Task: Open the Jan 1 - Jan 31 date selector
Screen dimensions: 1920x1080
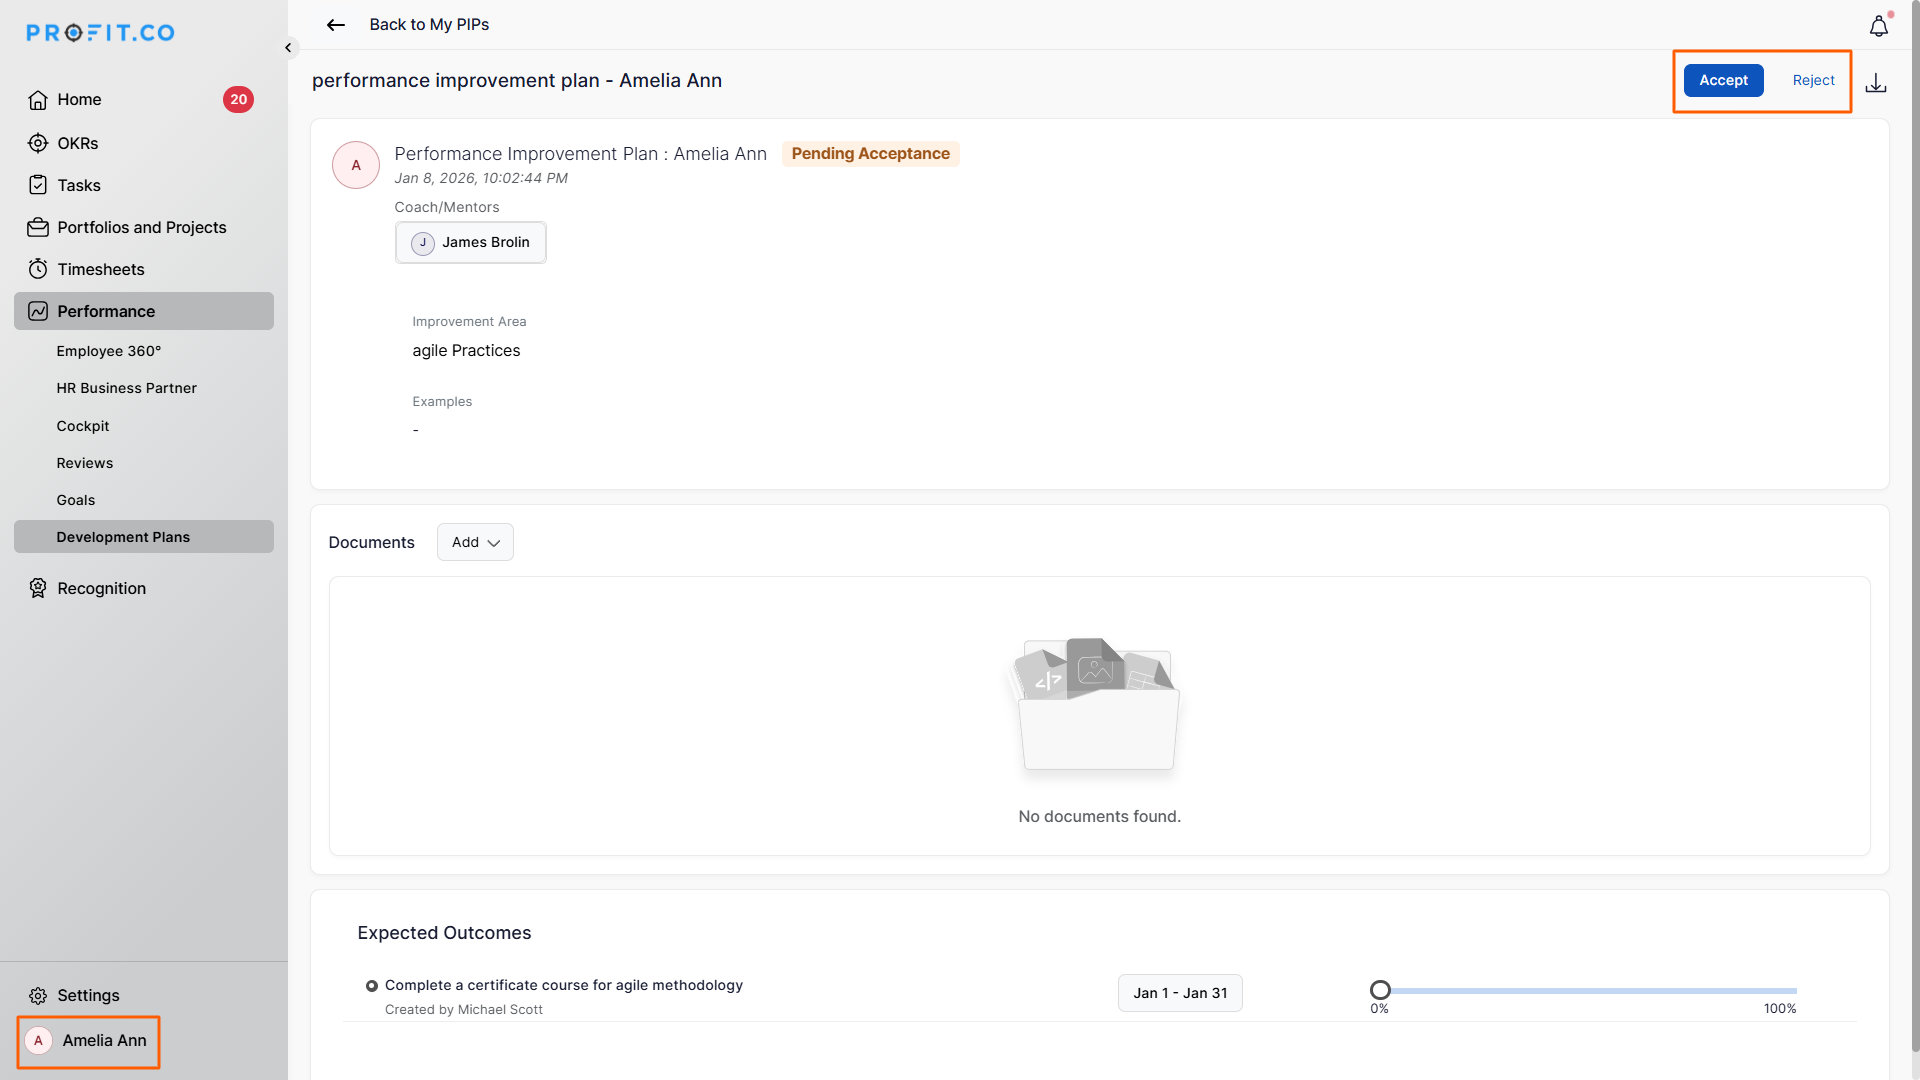Action: pyautogui.click(x=1180, y=993)
